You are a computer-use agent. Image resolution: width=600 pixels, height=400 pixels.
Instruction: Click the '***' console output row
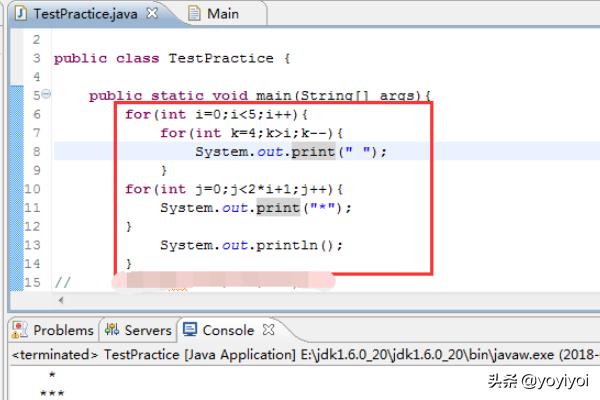pyautogui.click(x=52, y=393)
